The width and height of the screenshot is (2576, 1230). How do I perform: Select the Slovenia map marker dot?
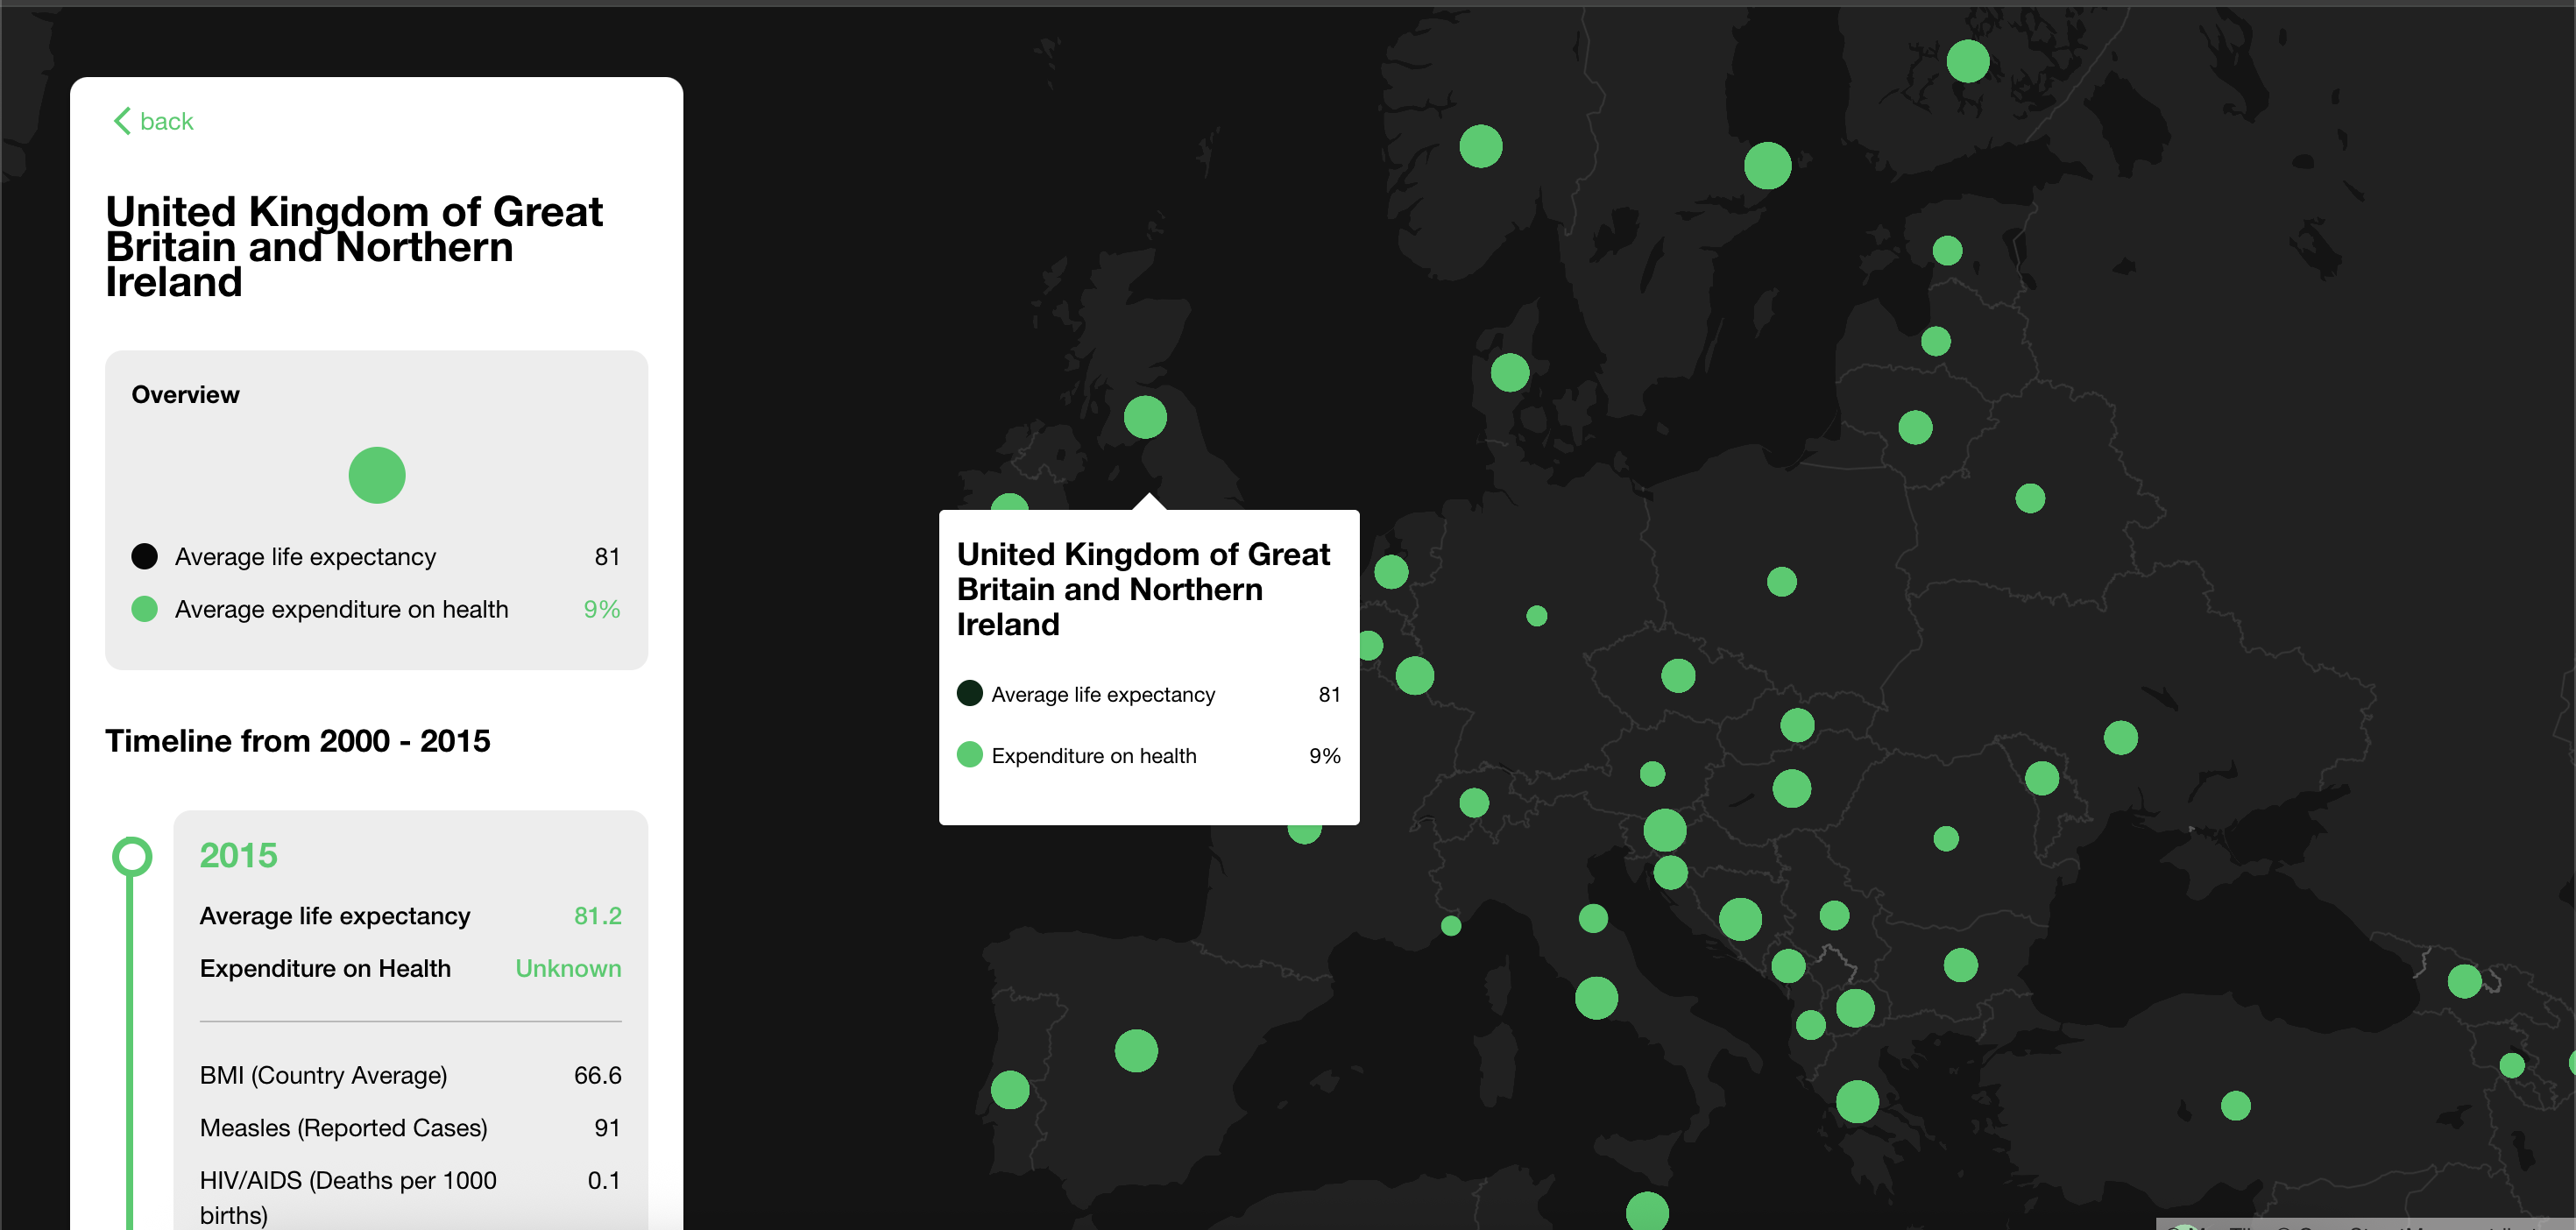[1665, 830]
